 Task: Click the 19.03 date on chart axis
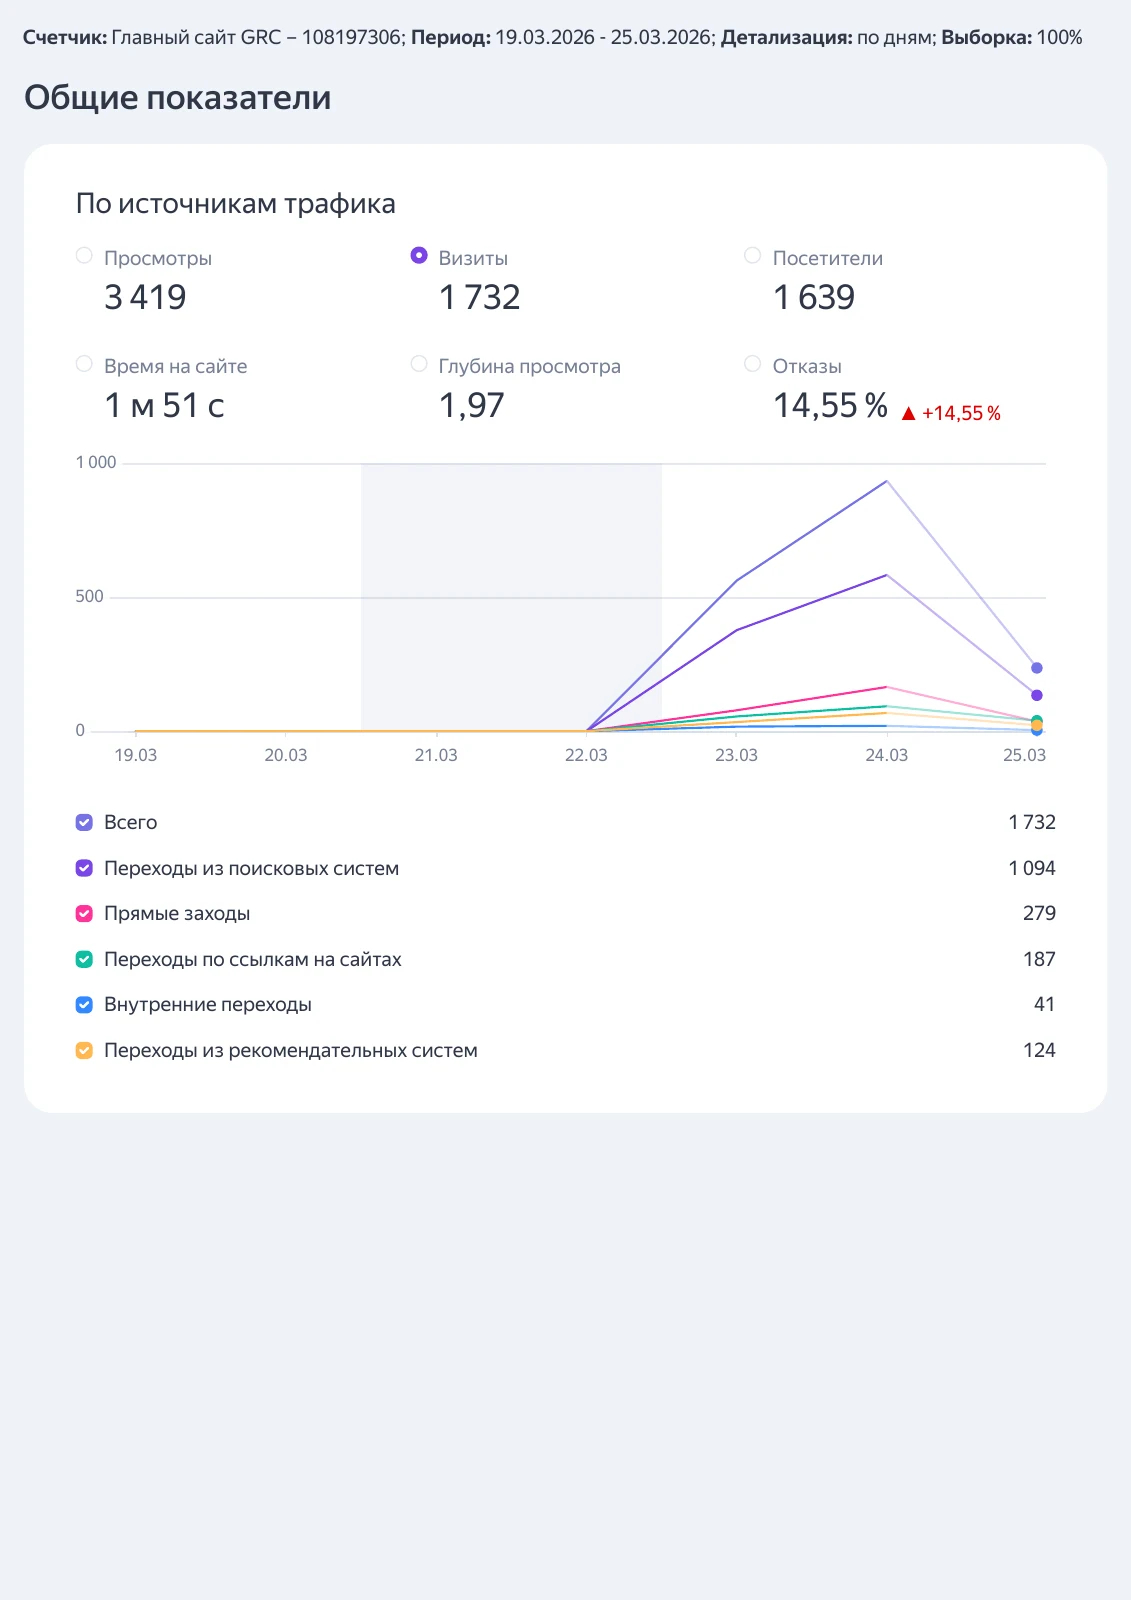pyautogui.click(x=135, y=755)
